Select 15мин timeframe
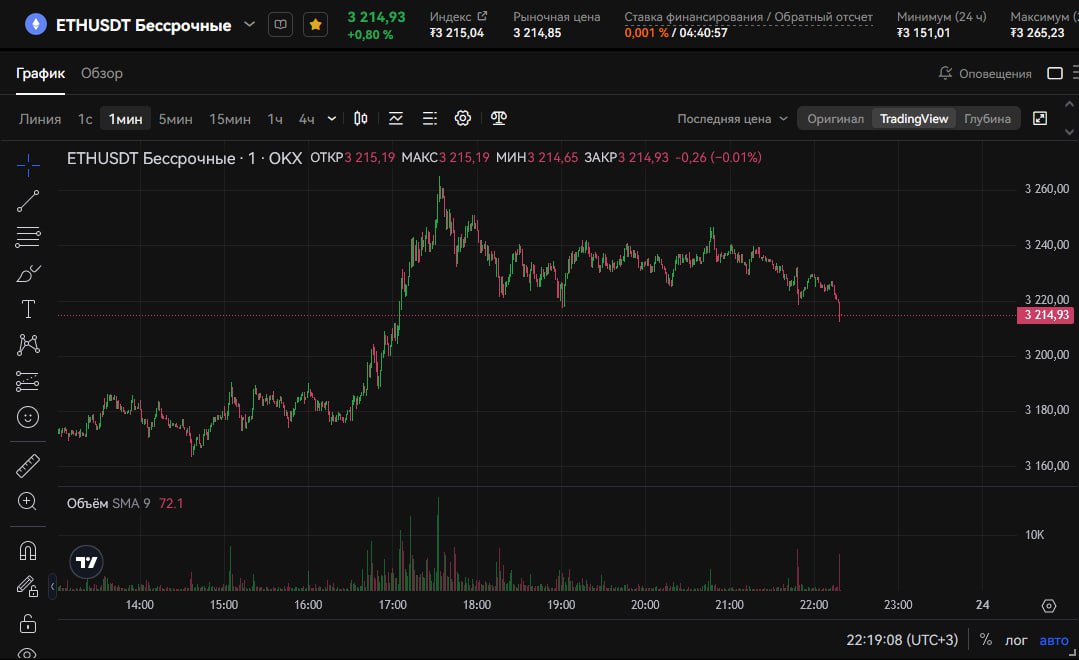Viewport: 1079px width, 660px height. point(230,119)
